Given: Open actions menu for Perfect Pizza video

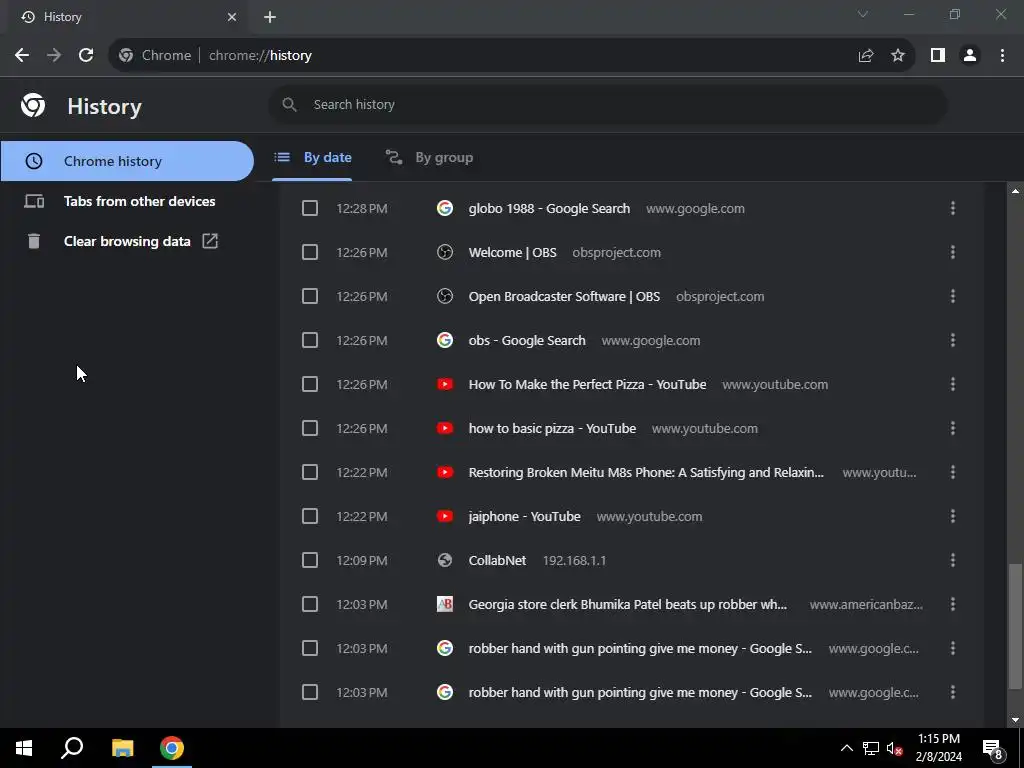Looking at the screenshot, I should click(953, 384).
